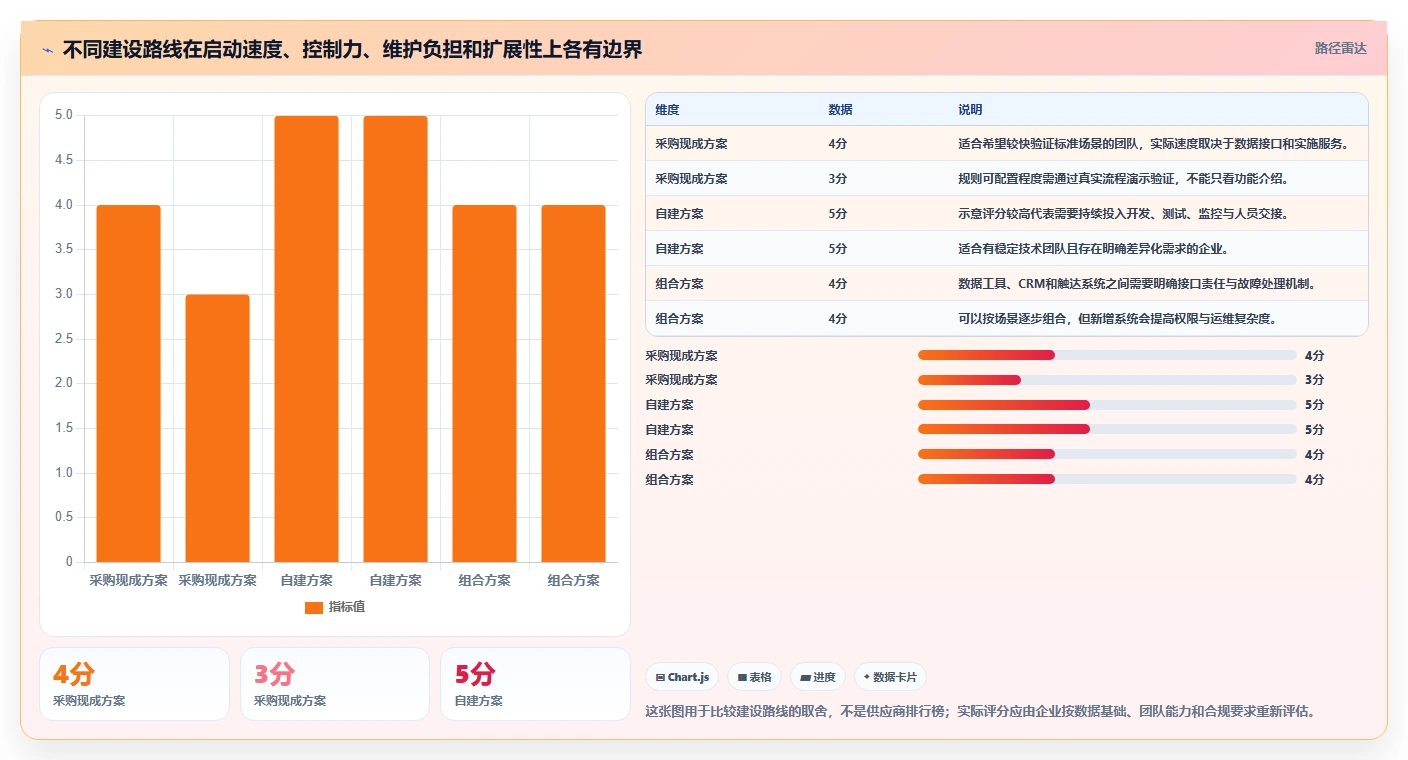
Task: Select the 进度 tag
Action: (x=818, y=677)
